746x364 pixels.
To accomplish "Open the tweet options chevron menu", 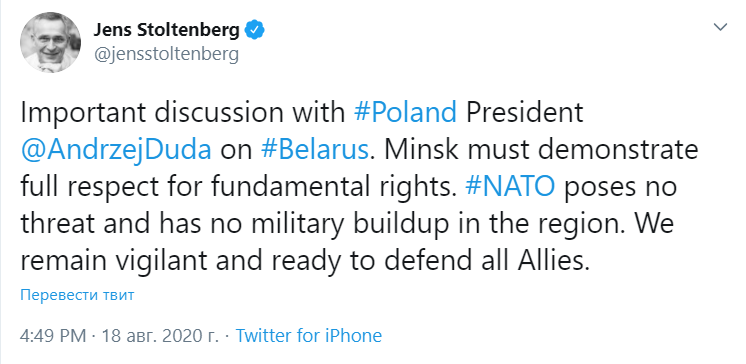I will coord(720,28).
